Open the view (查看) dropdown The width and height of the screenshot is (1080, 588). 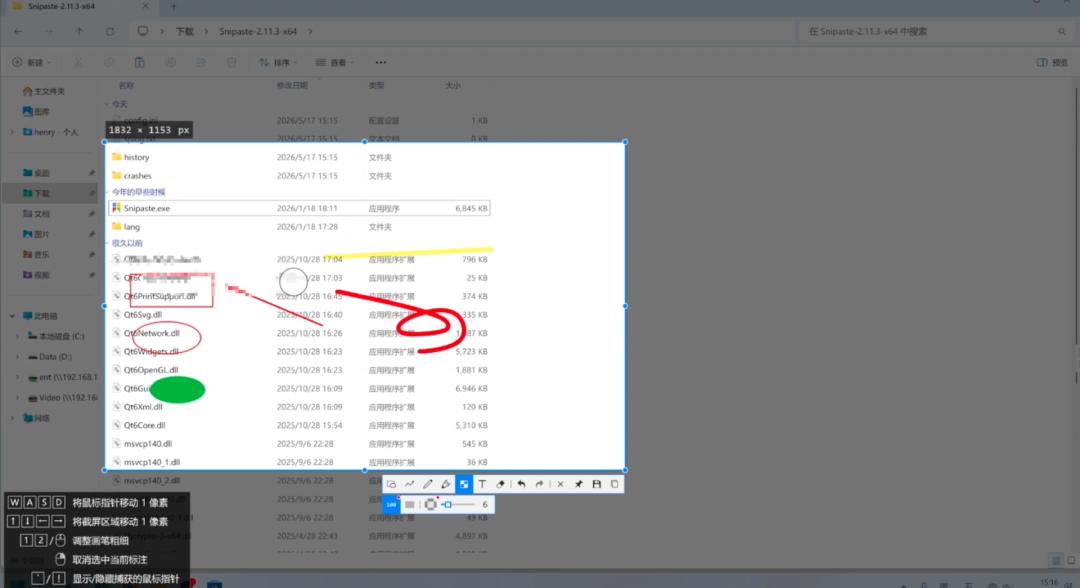coord(335,63)
